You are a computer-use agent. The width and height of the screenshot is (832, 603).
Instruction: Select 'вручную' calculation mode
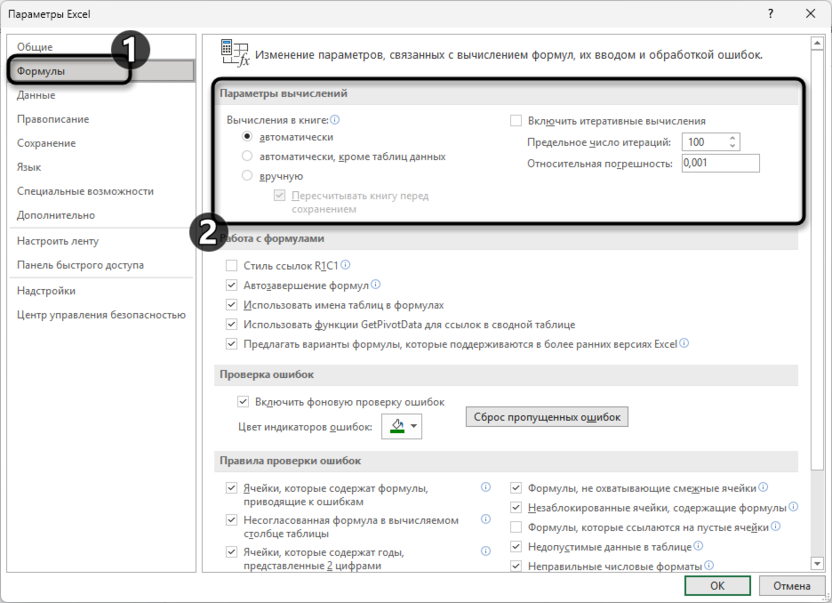point(247,176)
